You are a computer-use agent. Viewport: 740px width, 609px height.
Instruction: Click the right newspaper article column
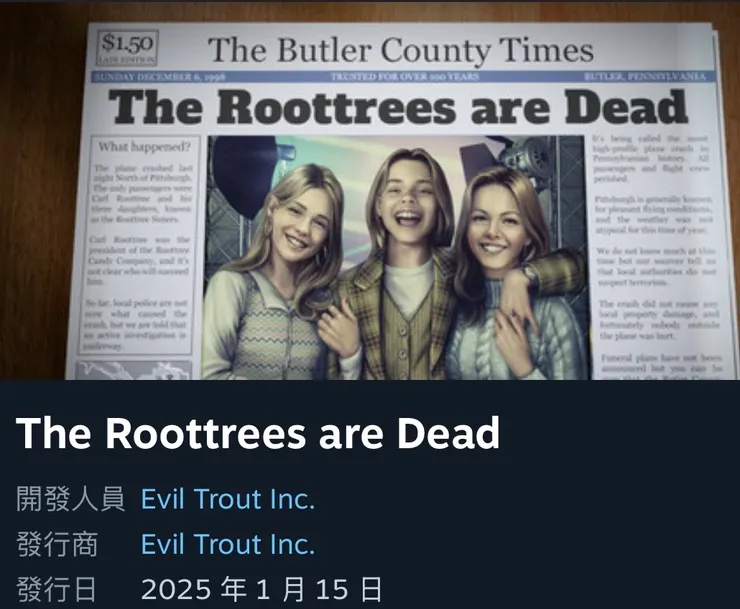pos(656,255)
